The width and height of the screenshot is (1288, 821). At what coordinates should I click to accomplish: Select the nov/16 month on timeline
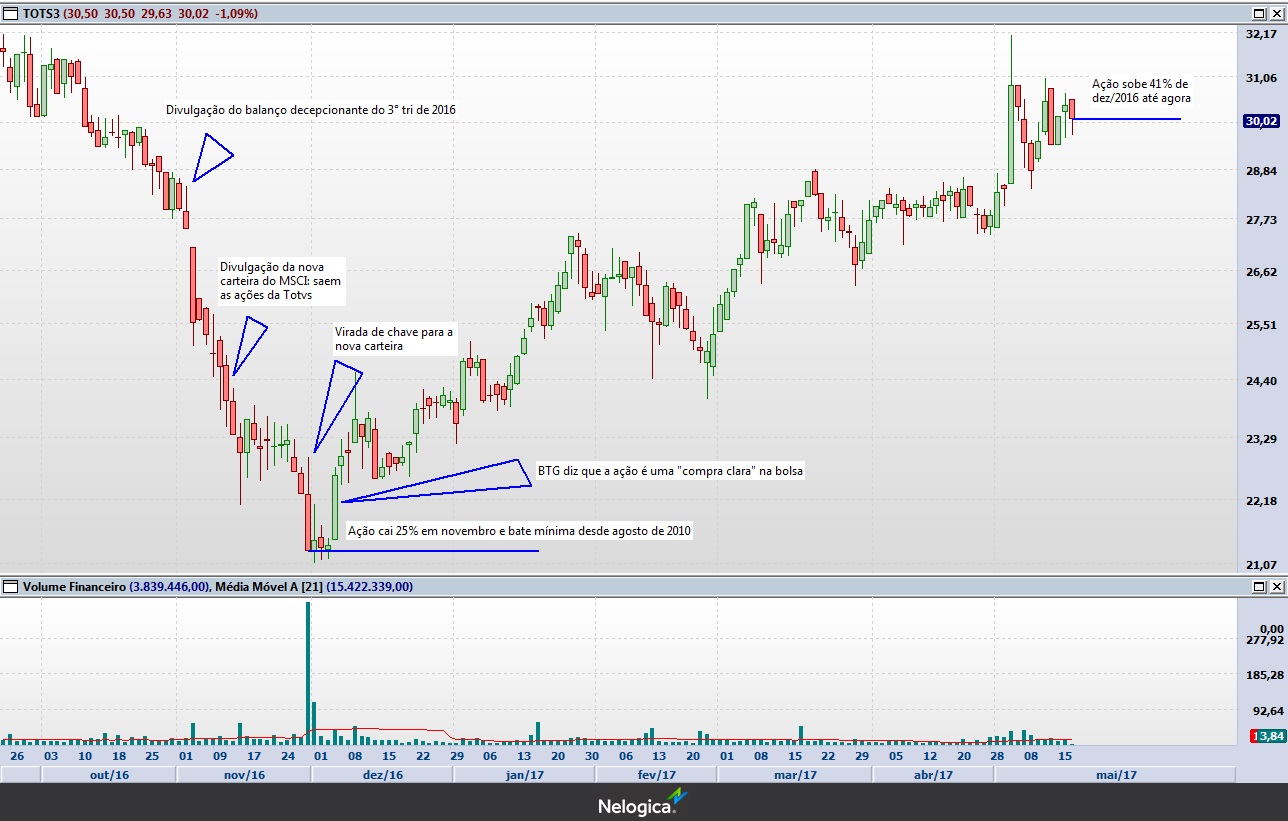pyautogui.click(x=244, y=775)
